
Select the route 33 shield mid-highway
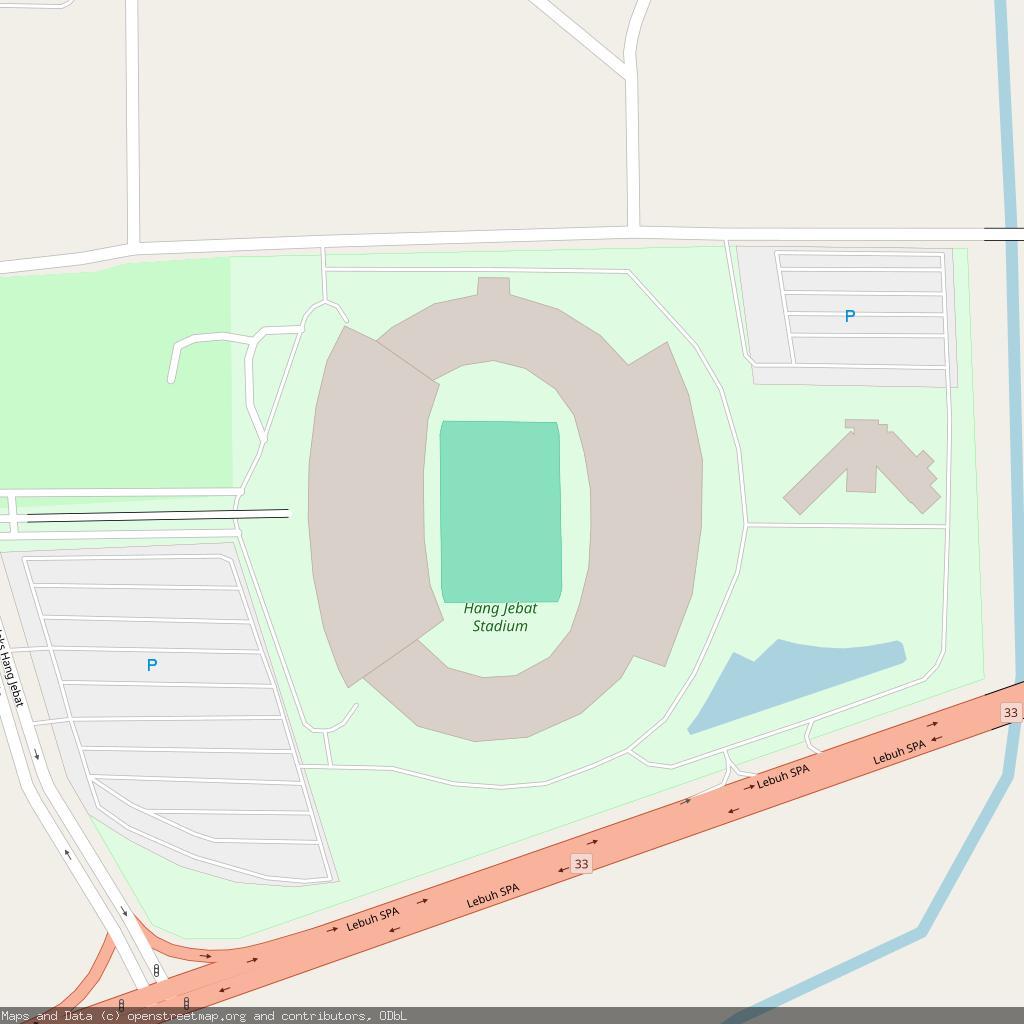581,863
